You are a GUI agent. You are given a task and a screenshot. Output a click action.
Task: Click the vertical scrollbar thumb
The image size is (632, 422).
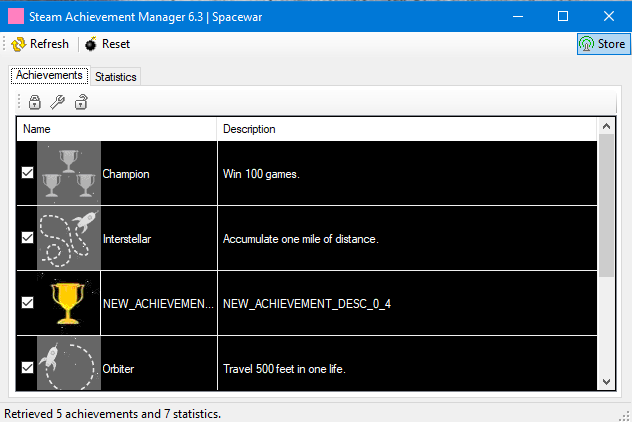pyautogui.click(x=606, y=206)
